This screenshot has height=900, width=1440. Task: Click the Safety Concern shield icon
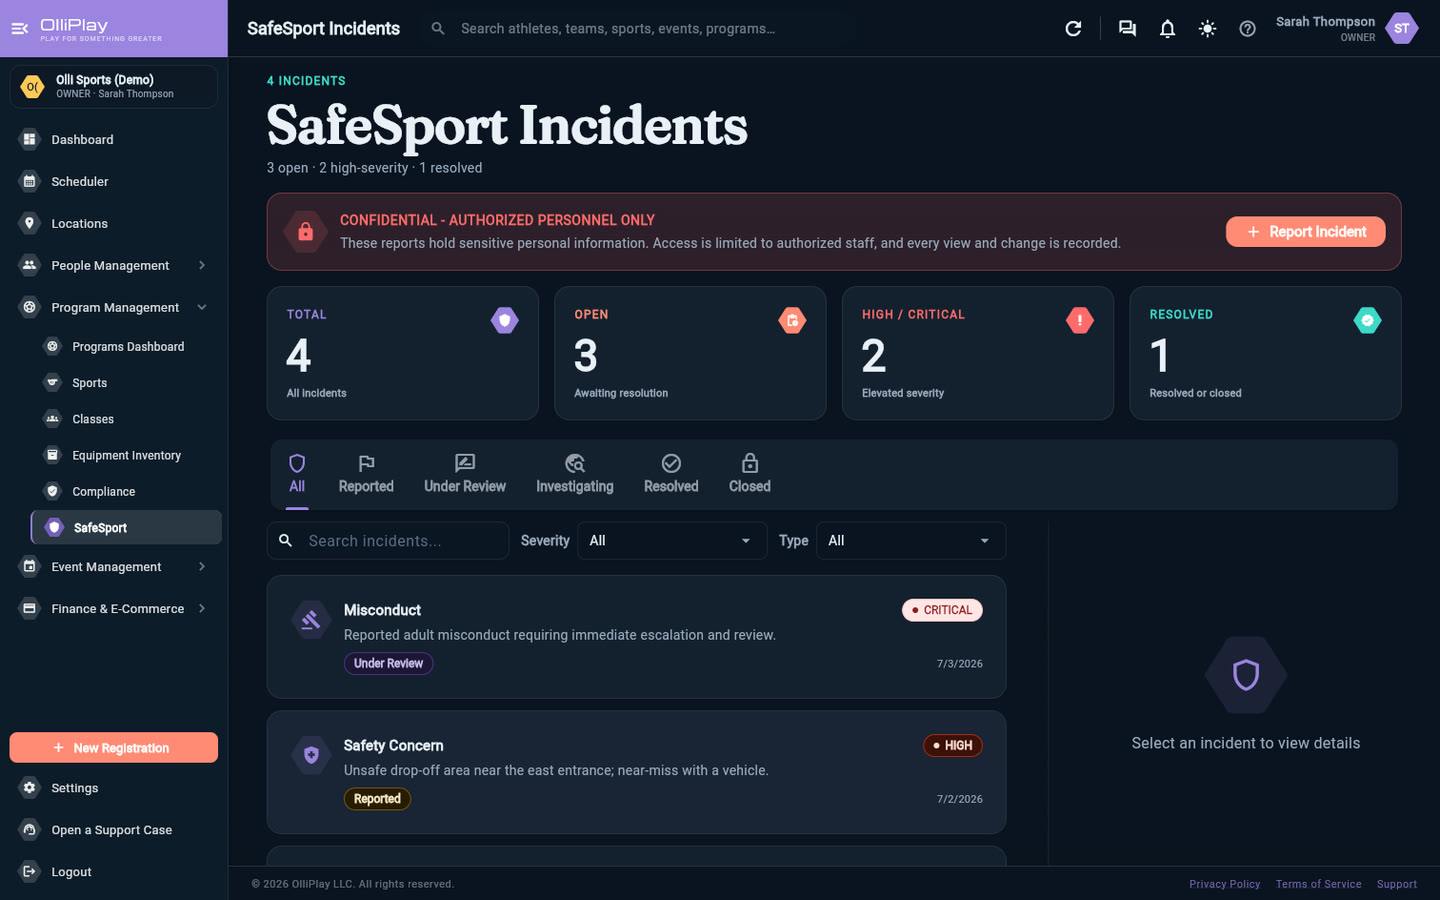point(311,755)
